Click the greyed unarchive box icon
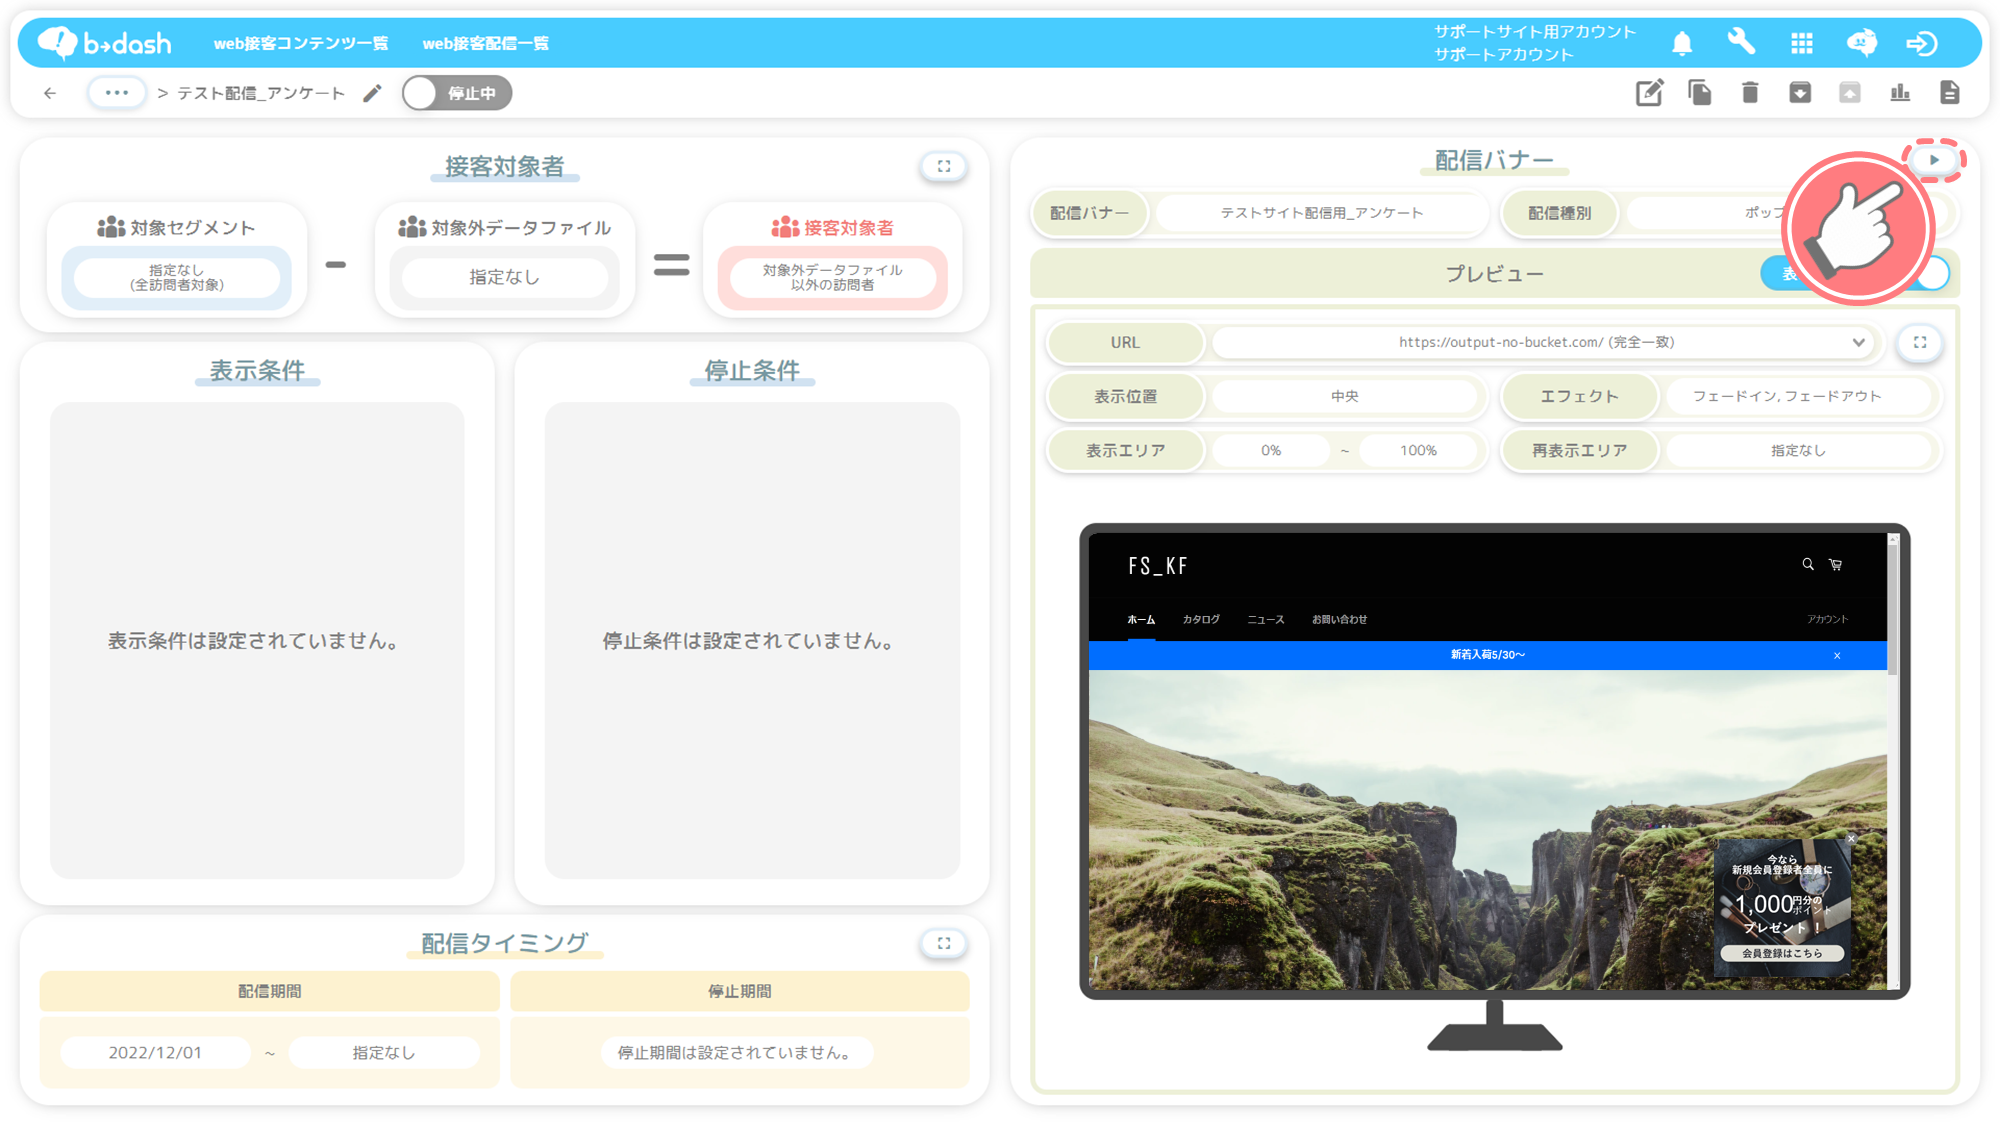Viewport: 2000px width, 1125px height. pyautogui.click(x=1849, y=93)
